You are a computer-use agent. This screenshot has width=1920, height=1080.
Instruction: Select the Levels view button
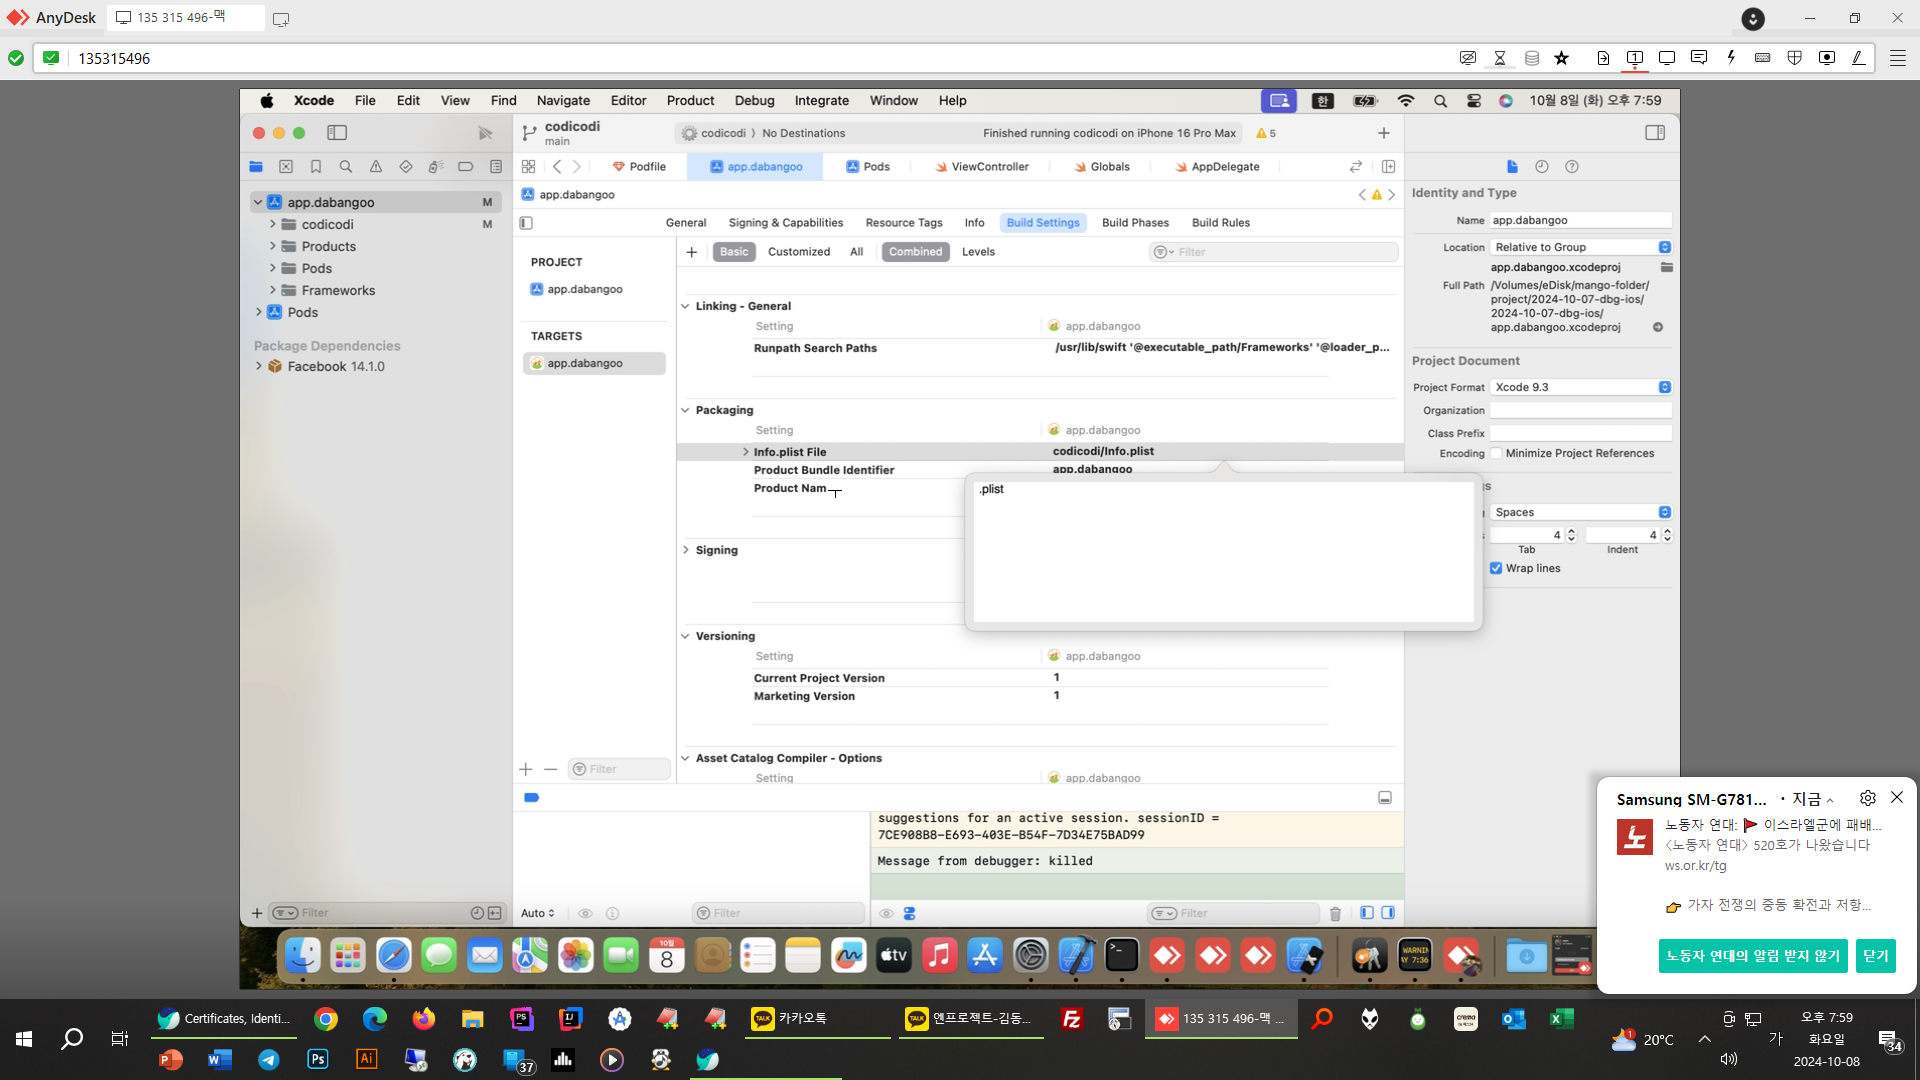(x=978, y=252)
